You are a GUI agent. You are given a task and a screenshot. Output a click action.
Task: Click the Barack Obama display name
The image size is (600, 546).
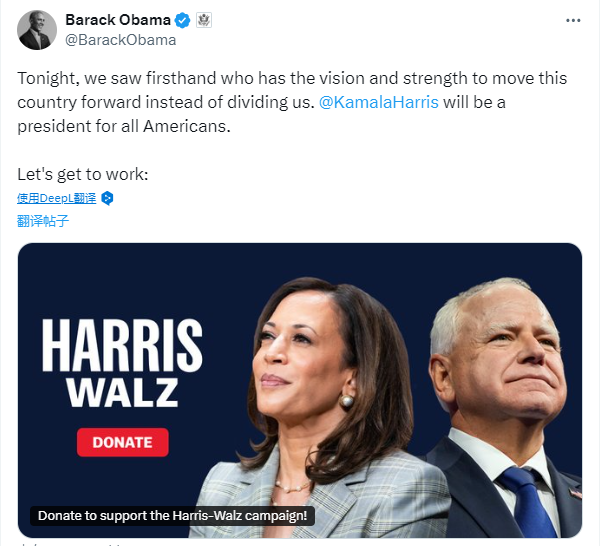tap(118, 20)
